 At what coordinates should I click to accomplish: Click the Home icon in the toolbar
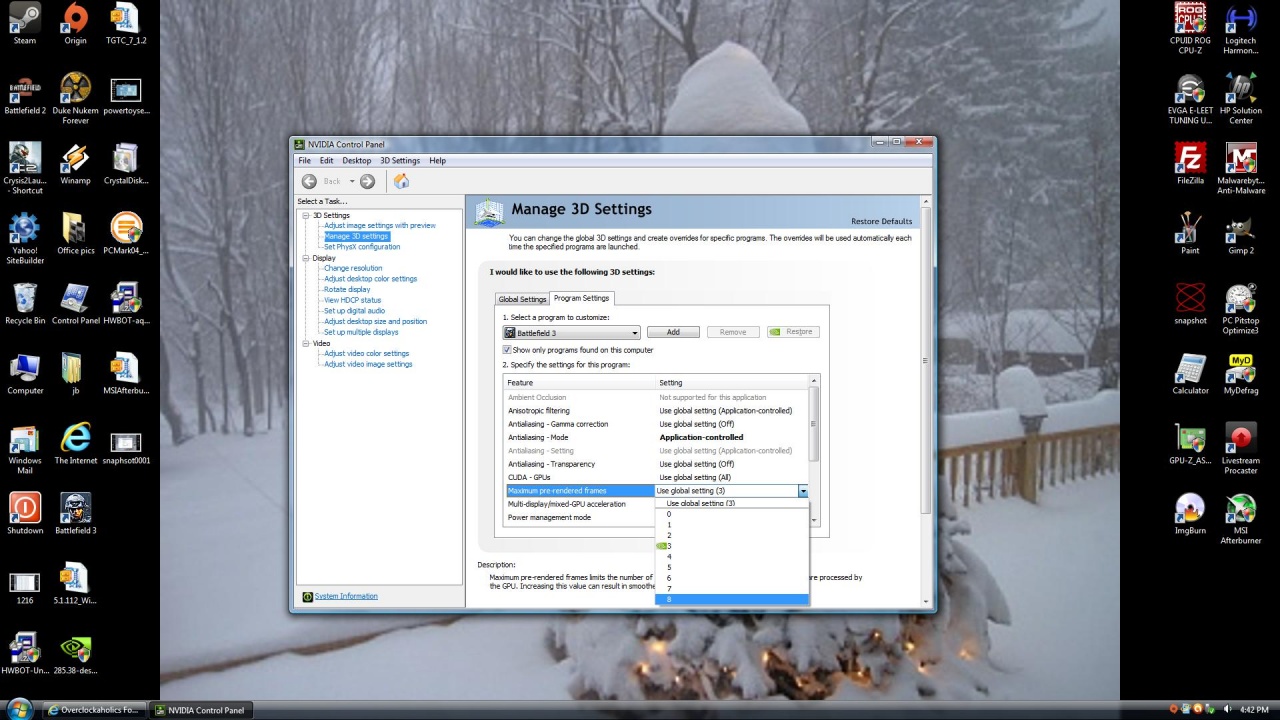point(401,181)
